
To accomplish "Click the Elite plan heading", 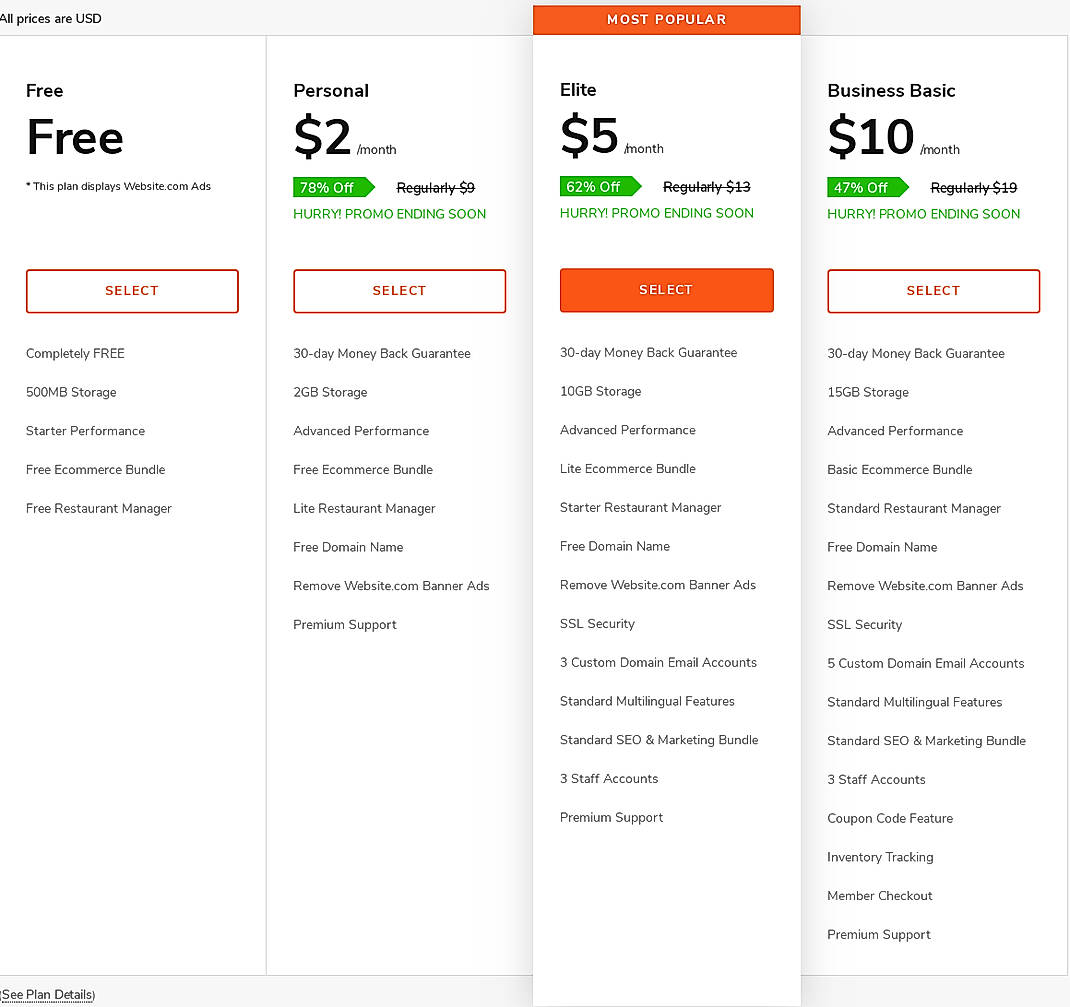I will pyautogui.click(x=578, y=90).
